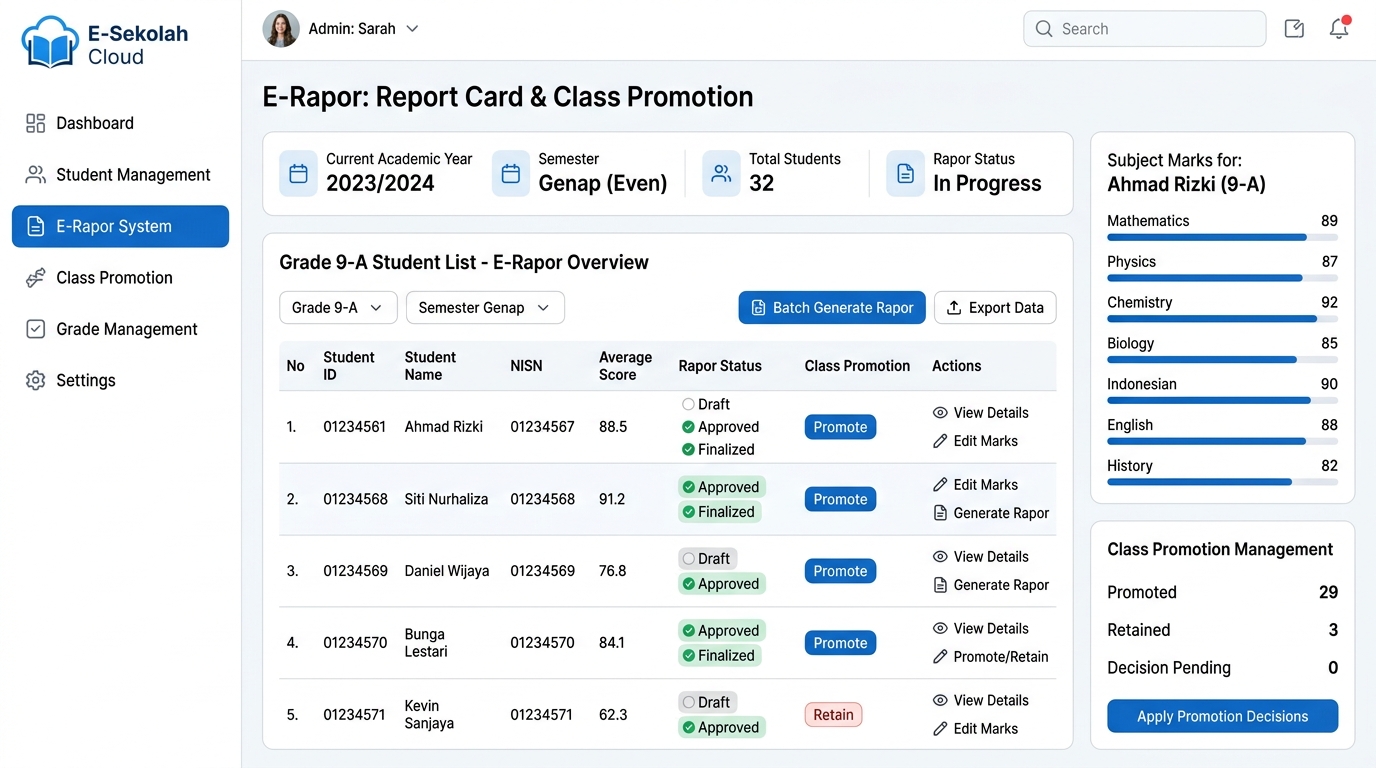Toggle Finalized status for Siti Nurhaliza
Image resolution: width=1376 pixels, height=768 pixels.
point(719,512)
